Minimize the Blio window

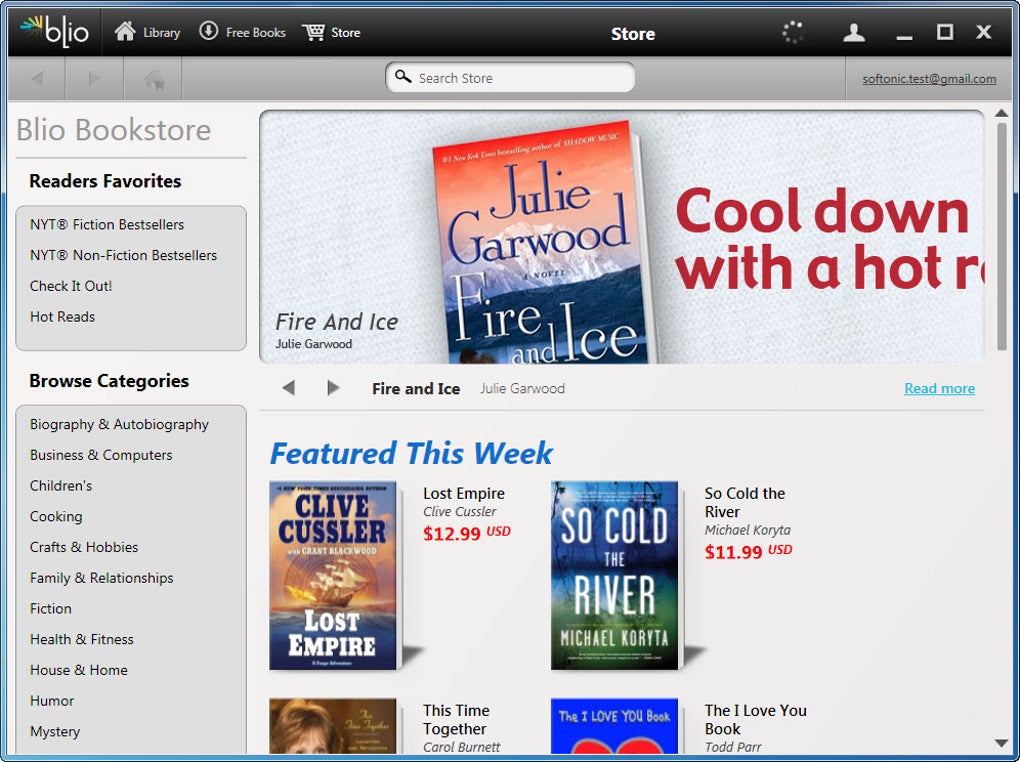click(904, 37)
